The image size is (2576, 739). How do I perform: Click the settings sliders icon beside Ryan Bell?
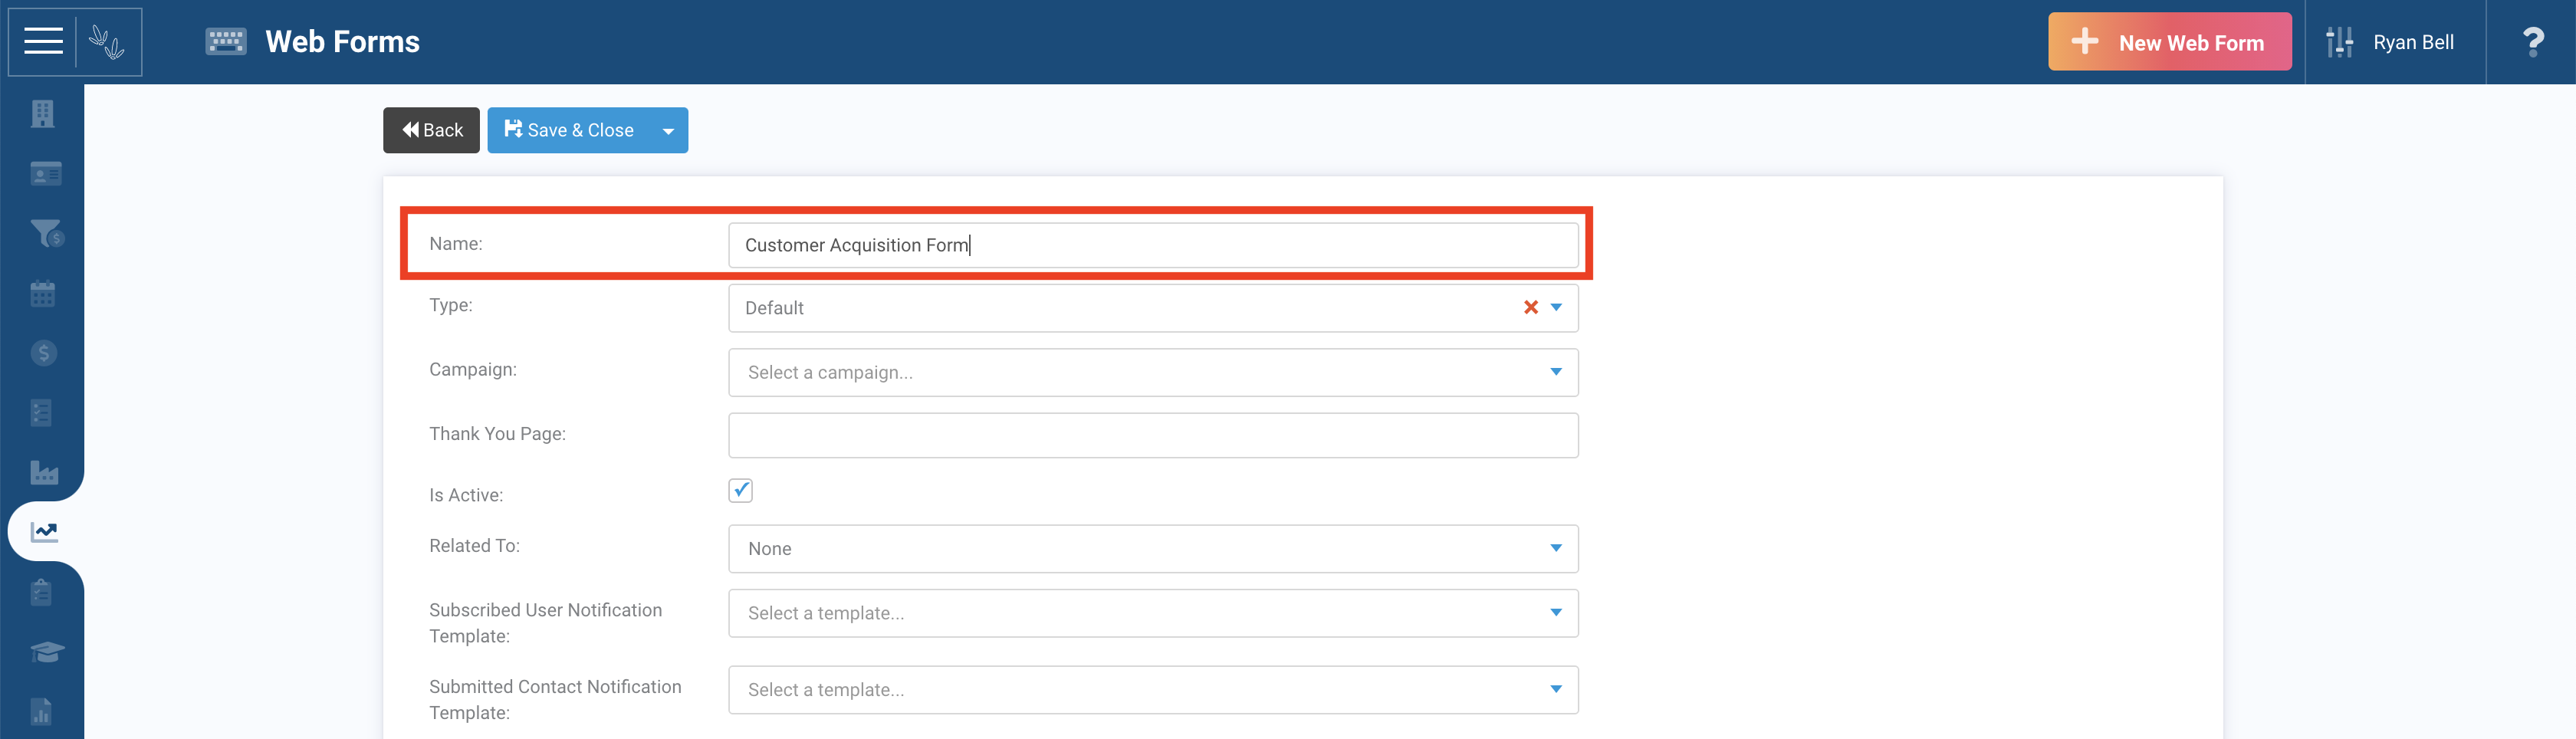pos(2339,42)
